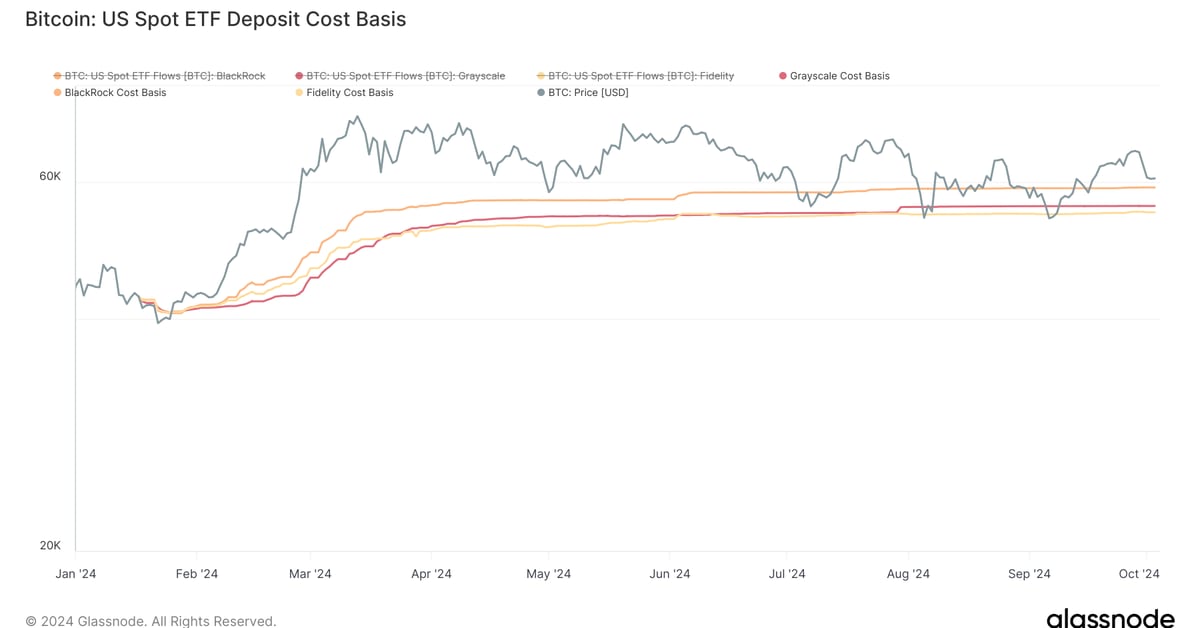Click the struck-through BlackRock ETF Flows legend dot

pyautogui.click(x=57, y=76)
